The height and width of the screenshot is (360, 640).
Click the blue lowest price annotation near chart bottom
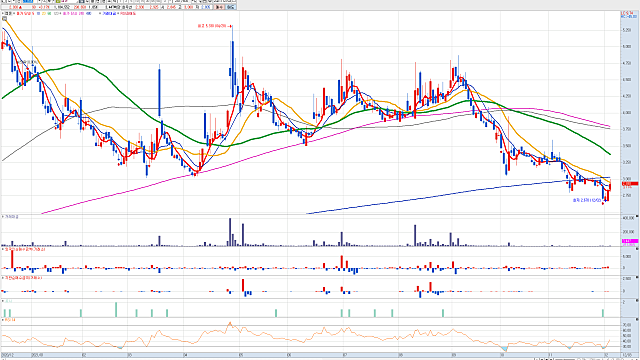(587, 200)
